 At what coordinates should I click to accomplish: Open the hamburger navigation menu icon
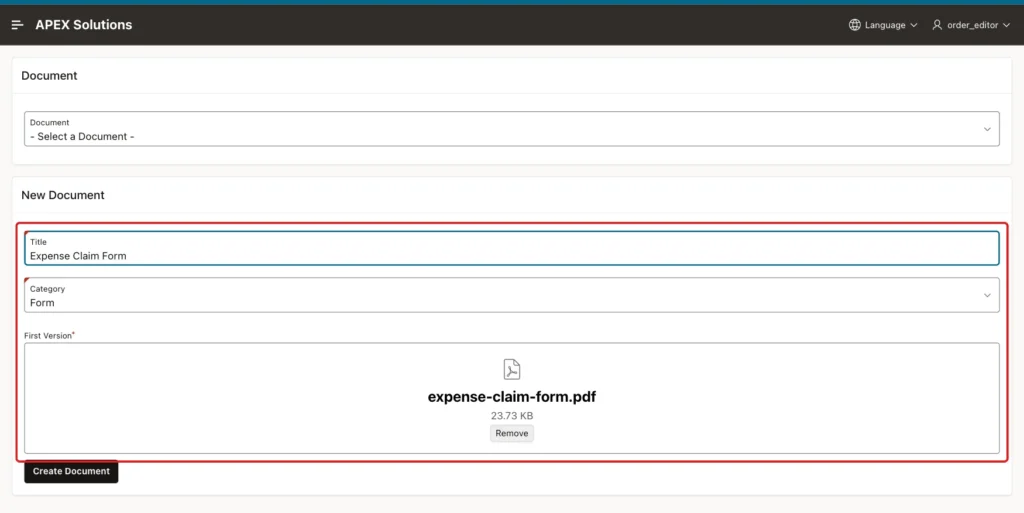tap(18, 25)
